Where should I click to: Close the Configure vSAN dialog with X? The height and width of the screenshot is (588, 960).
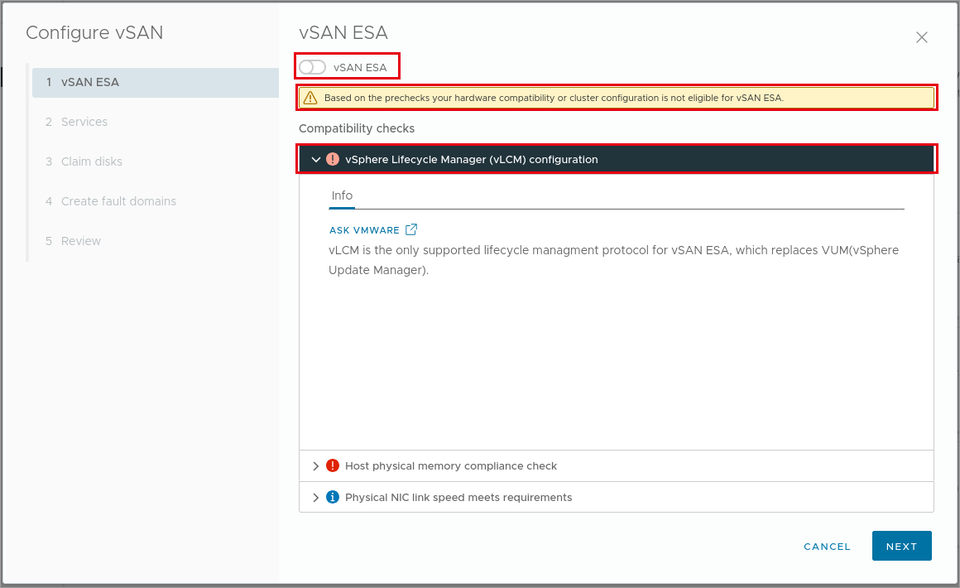[921, 37]
